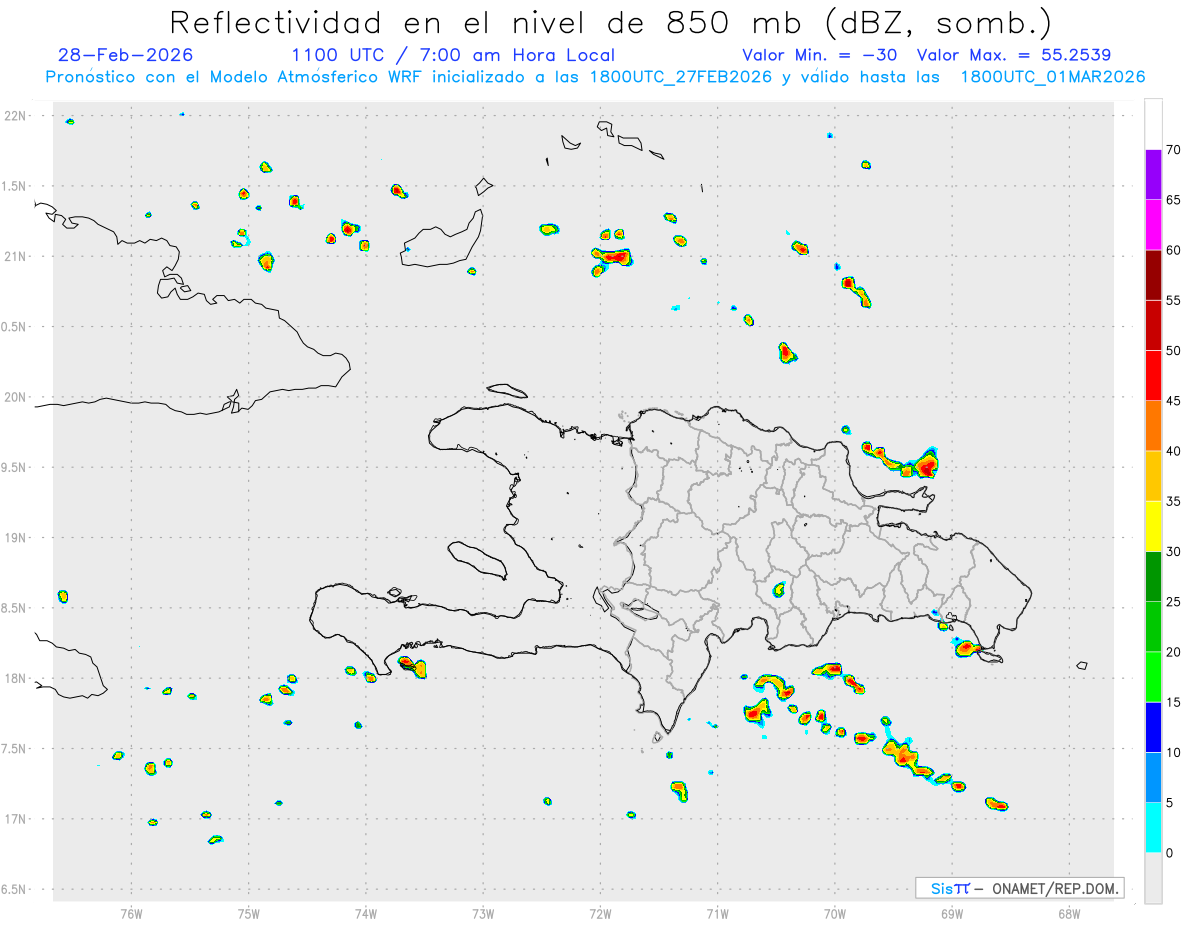Click the dark red 55–60 dBZ colorbar segment
Image resolution: width=1200 pixels, height=927 pixels.
coord(1153,275)
